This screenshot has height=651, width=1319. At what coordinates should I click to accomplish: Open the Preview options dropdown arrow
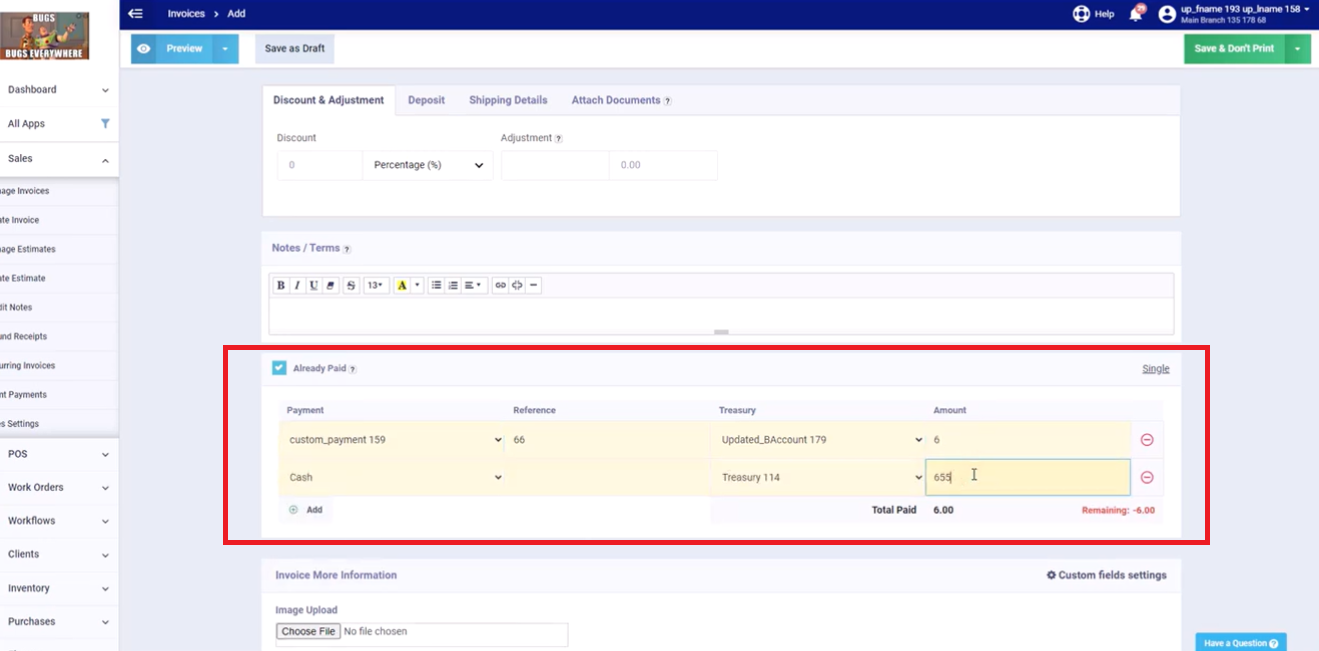(225, 48)
